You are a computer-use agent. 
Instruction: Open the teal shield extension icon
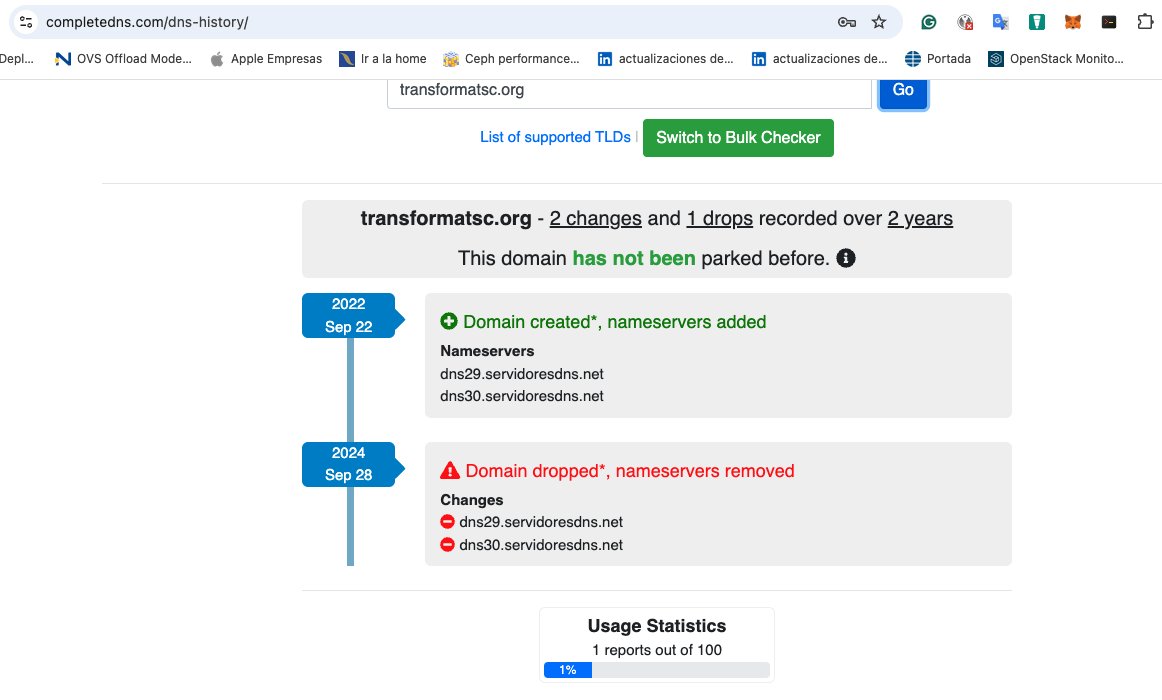click(1037, 22)
